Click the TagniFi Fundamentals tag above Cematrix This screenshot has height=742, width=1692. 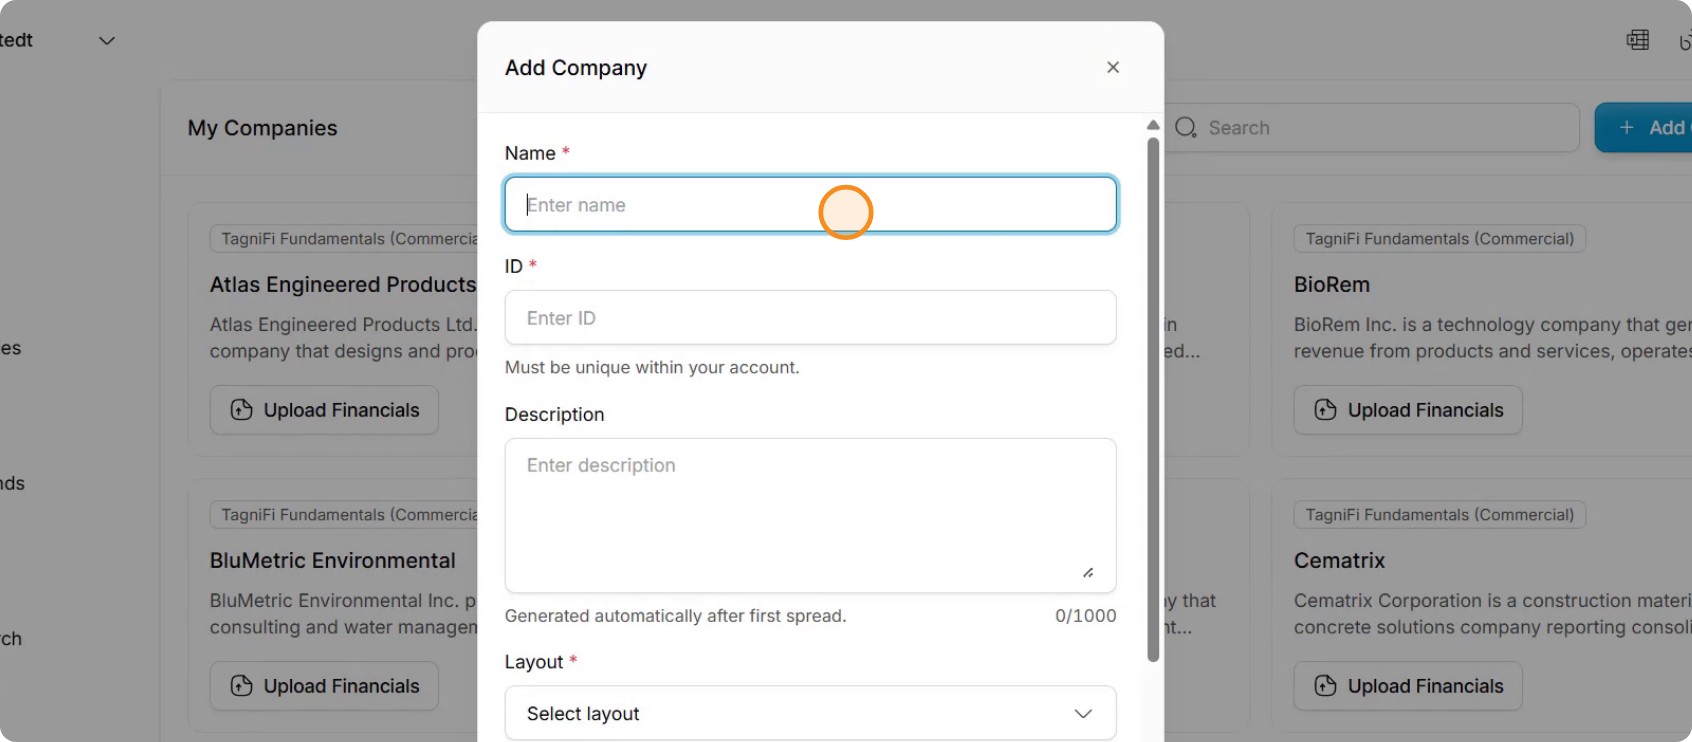[x=1440, y=515]
